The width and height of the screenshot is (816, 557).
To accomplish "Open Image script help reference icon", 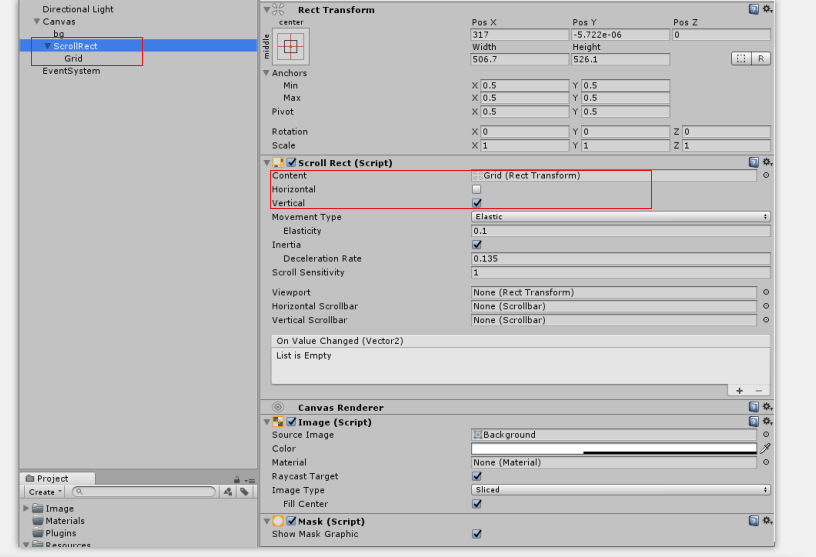I will (x=753, y=421).
